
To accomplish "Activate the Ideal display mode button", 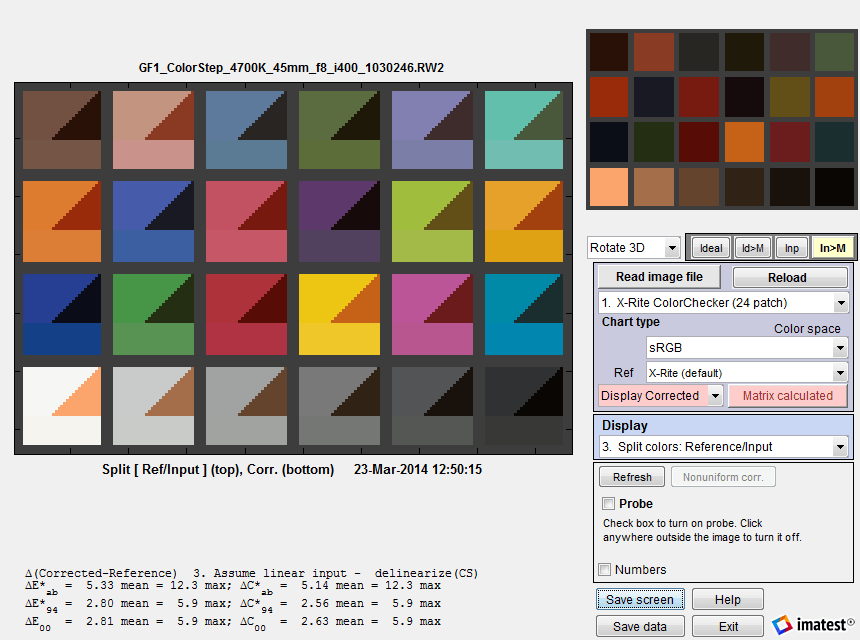I will click(x=710, y=247).
